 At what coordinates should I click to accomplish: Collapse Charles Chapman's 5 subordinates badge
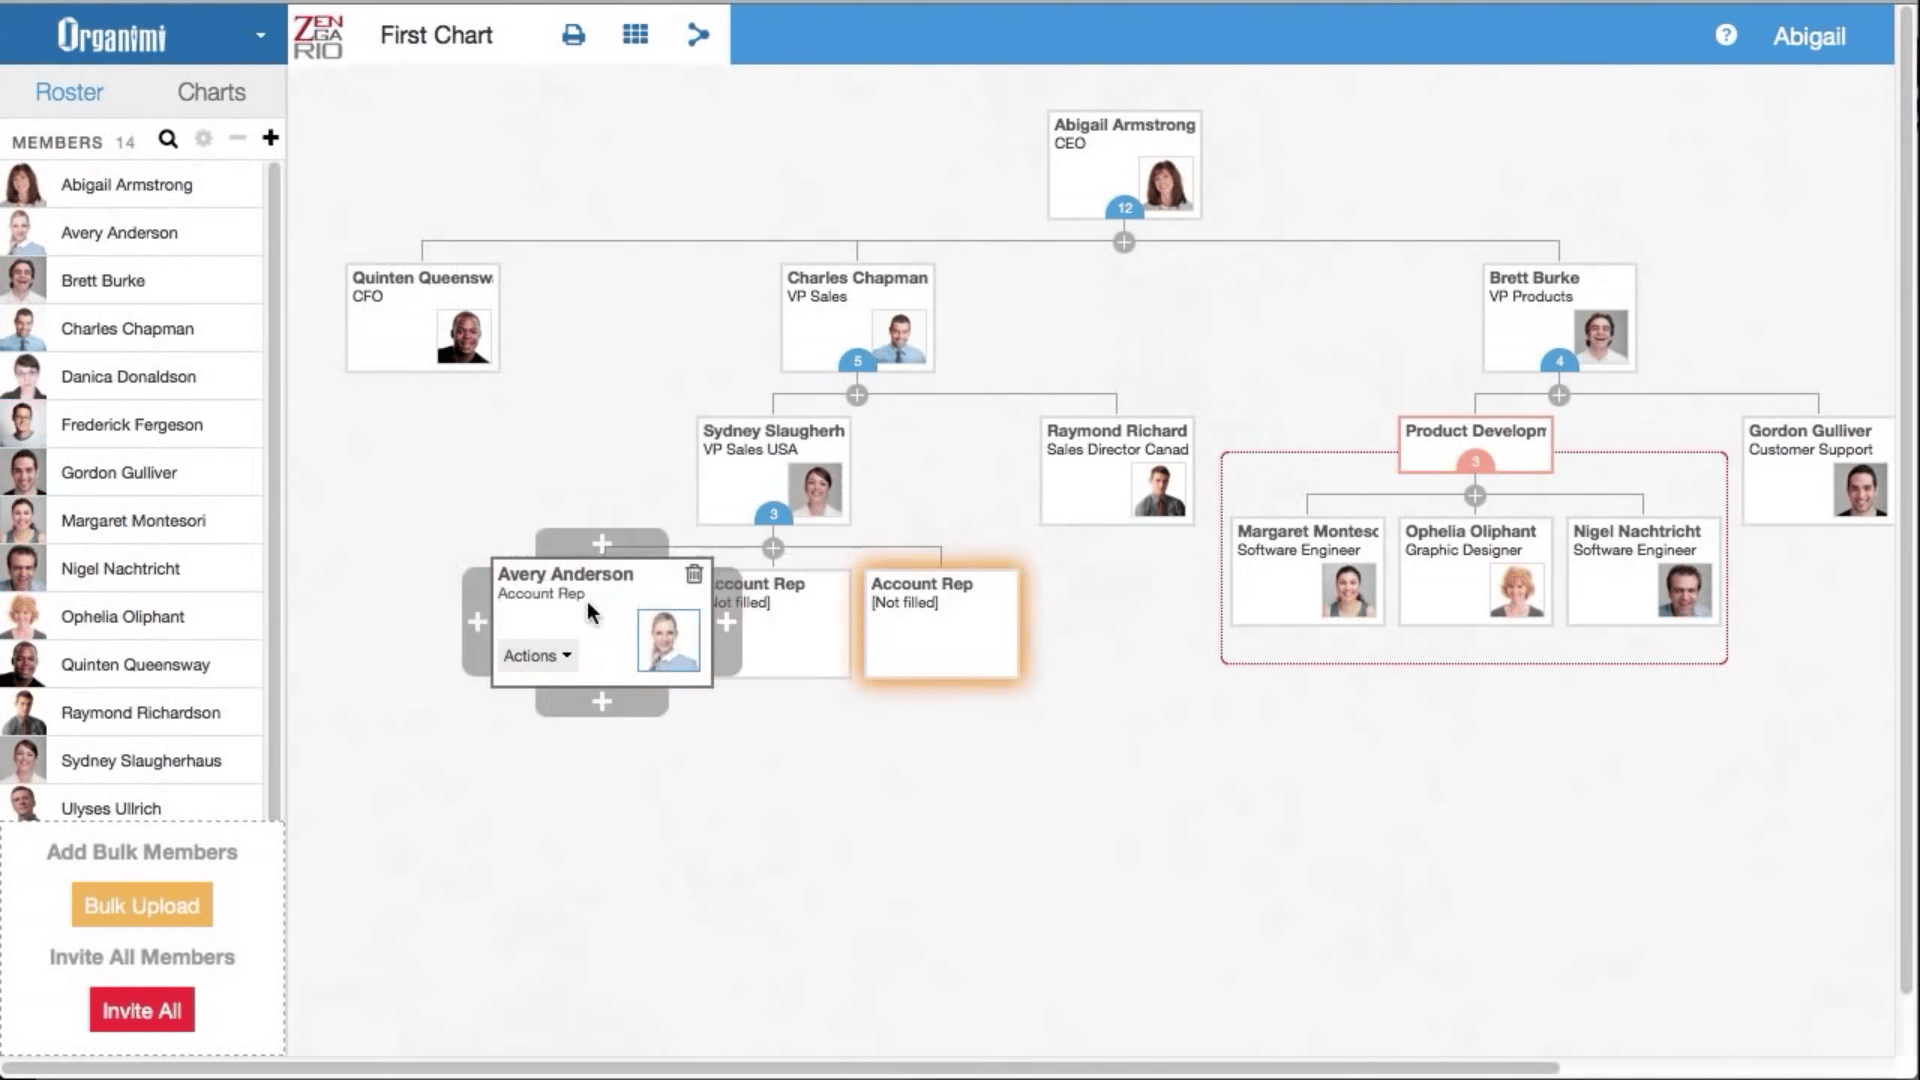click(x=857, y=361)
